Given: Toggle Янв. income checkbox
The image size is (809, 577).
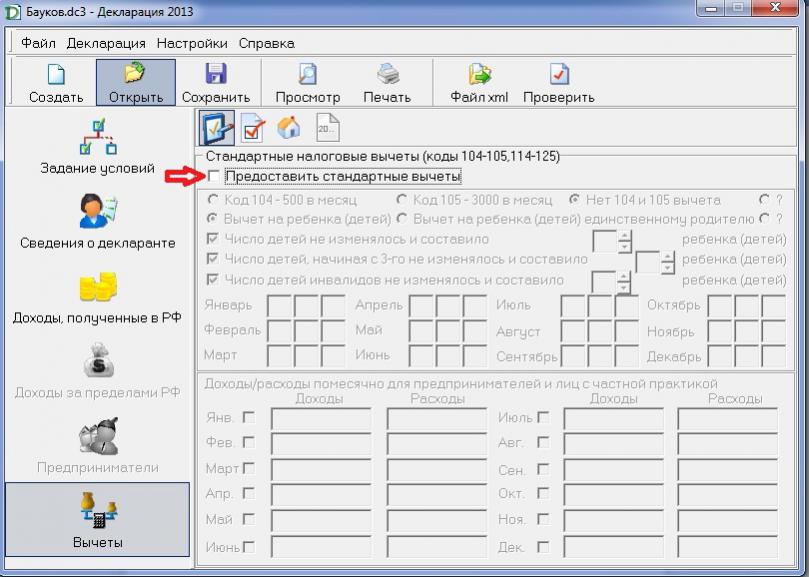Looking at the screenshot, I should (248, 417).
